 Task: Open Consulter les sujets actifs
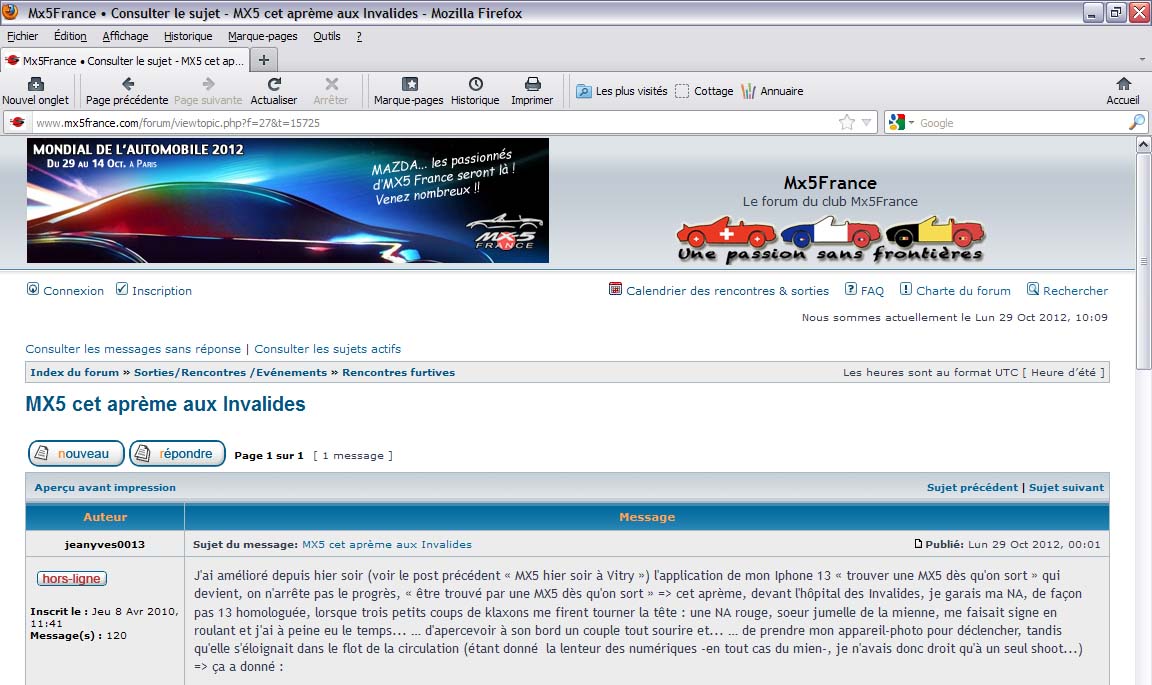tap(328, 349)
